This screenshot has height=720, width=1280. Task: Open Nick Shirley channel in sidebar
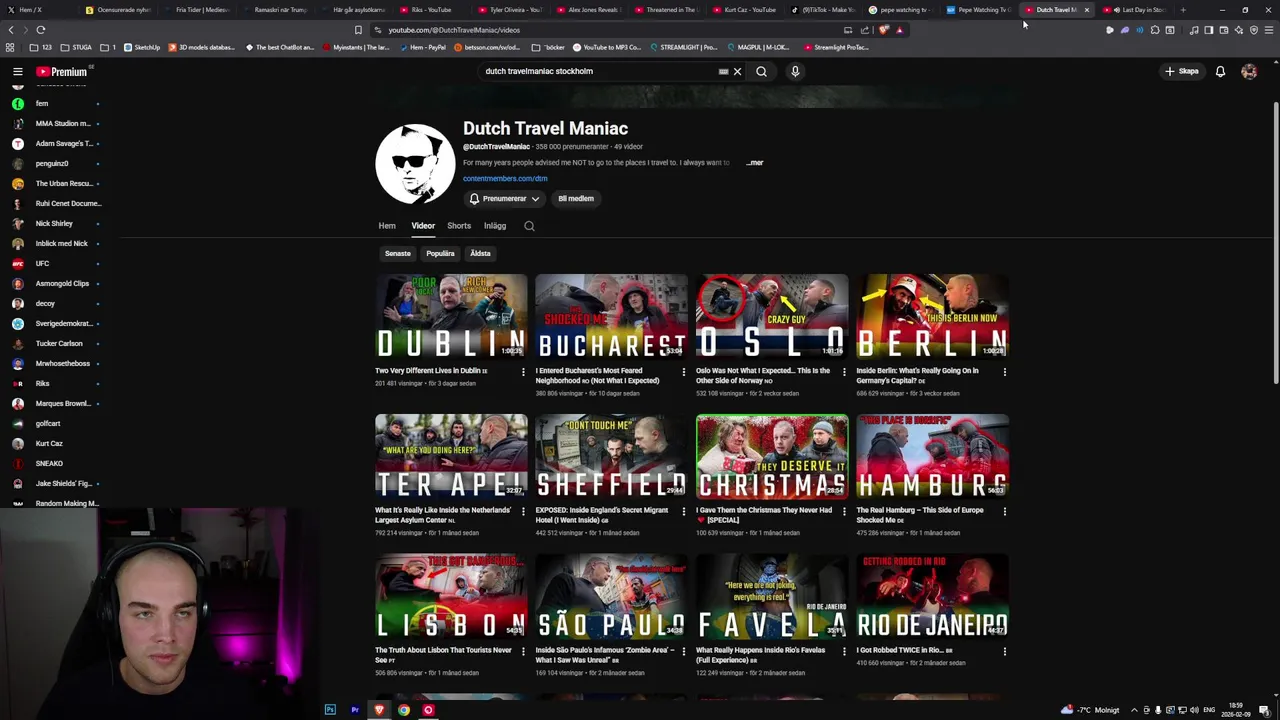pyautogui.click(x=55, y=223)
